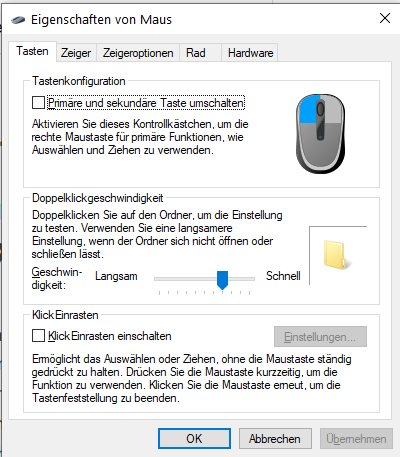Click the KlickEinrasten einschalten label text
The width and height of the screenshot is (400, 457).
tap(110, 336)
